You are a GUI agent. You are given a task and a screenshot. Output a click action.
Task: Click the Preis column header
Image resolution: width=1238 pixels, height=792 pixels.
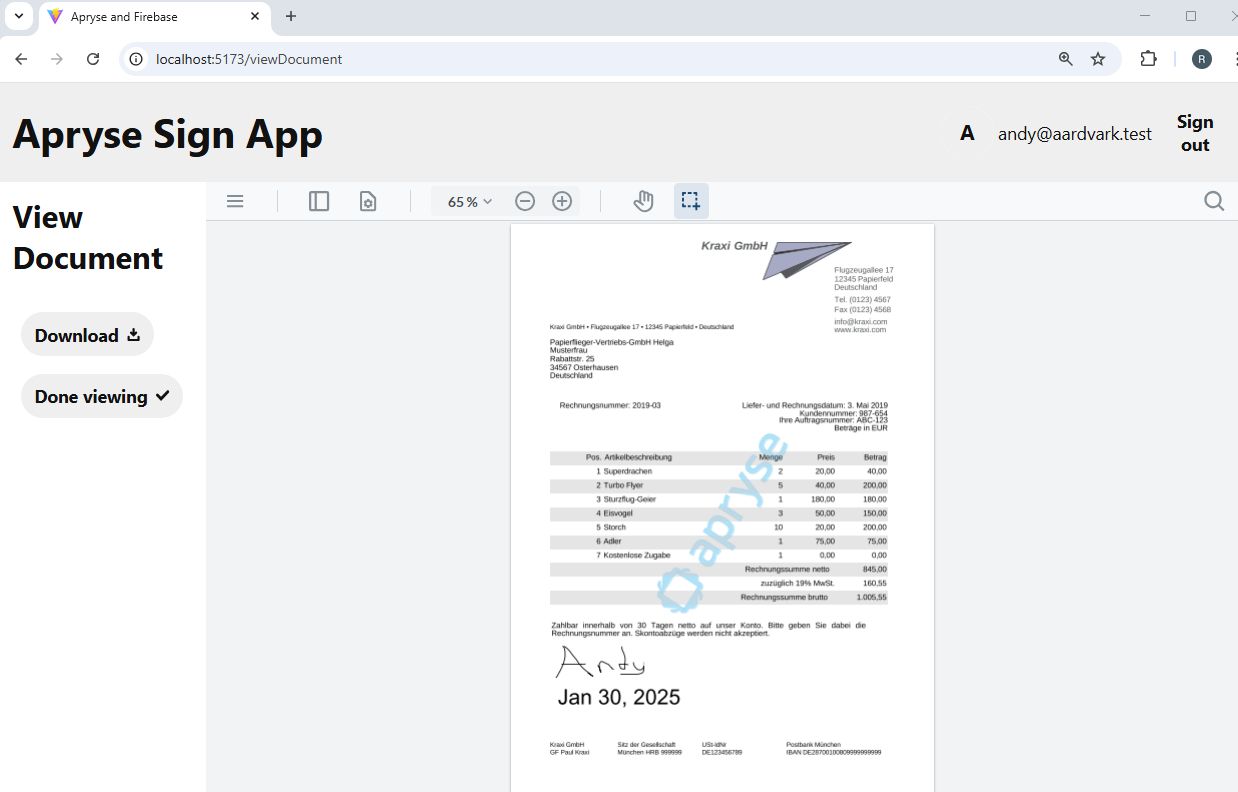[x=826, y=457]
